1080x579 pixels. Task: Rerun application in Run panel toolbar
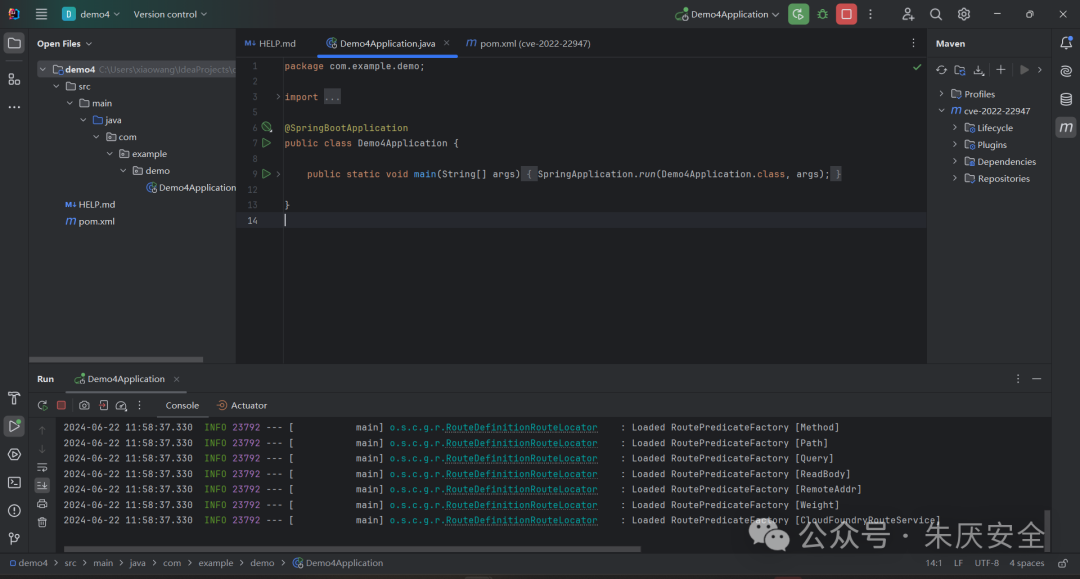[42, 406]
